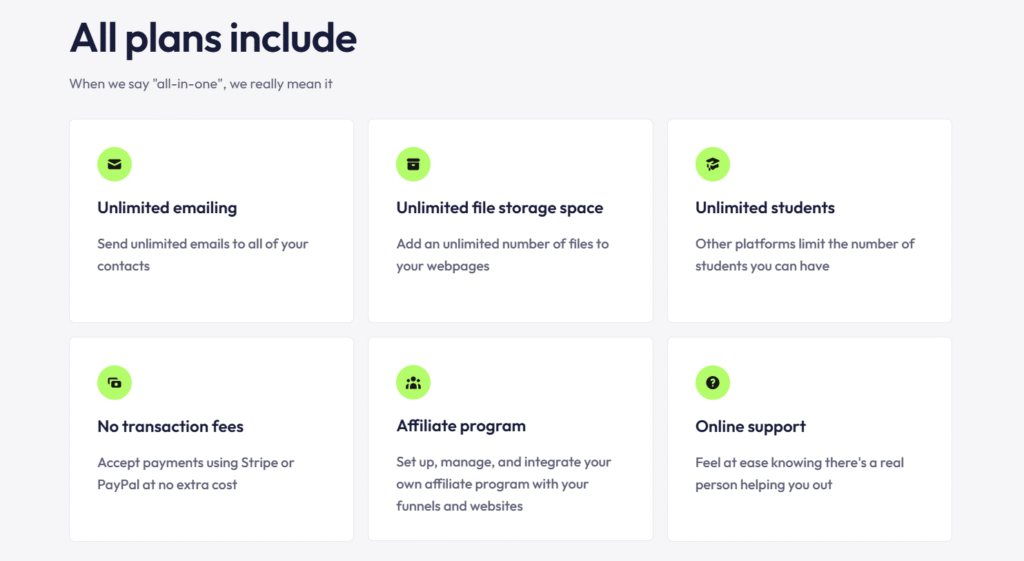Image resolution: width=1024 pixels, height=561 pixels.
Task: Click the file storage archive box icon
Action: point(413,164)
